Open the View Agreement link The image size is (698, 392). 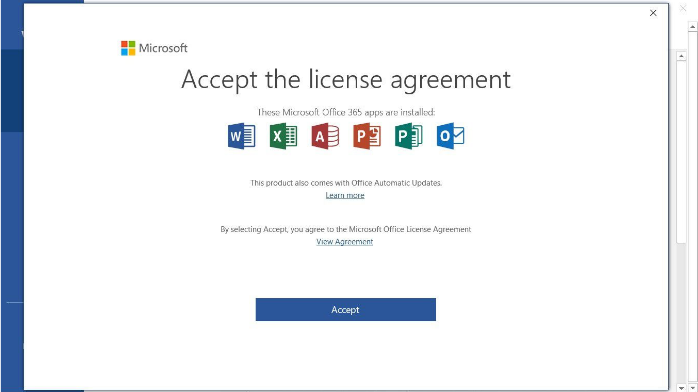point(345,242)
